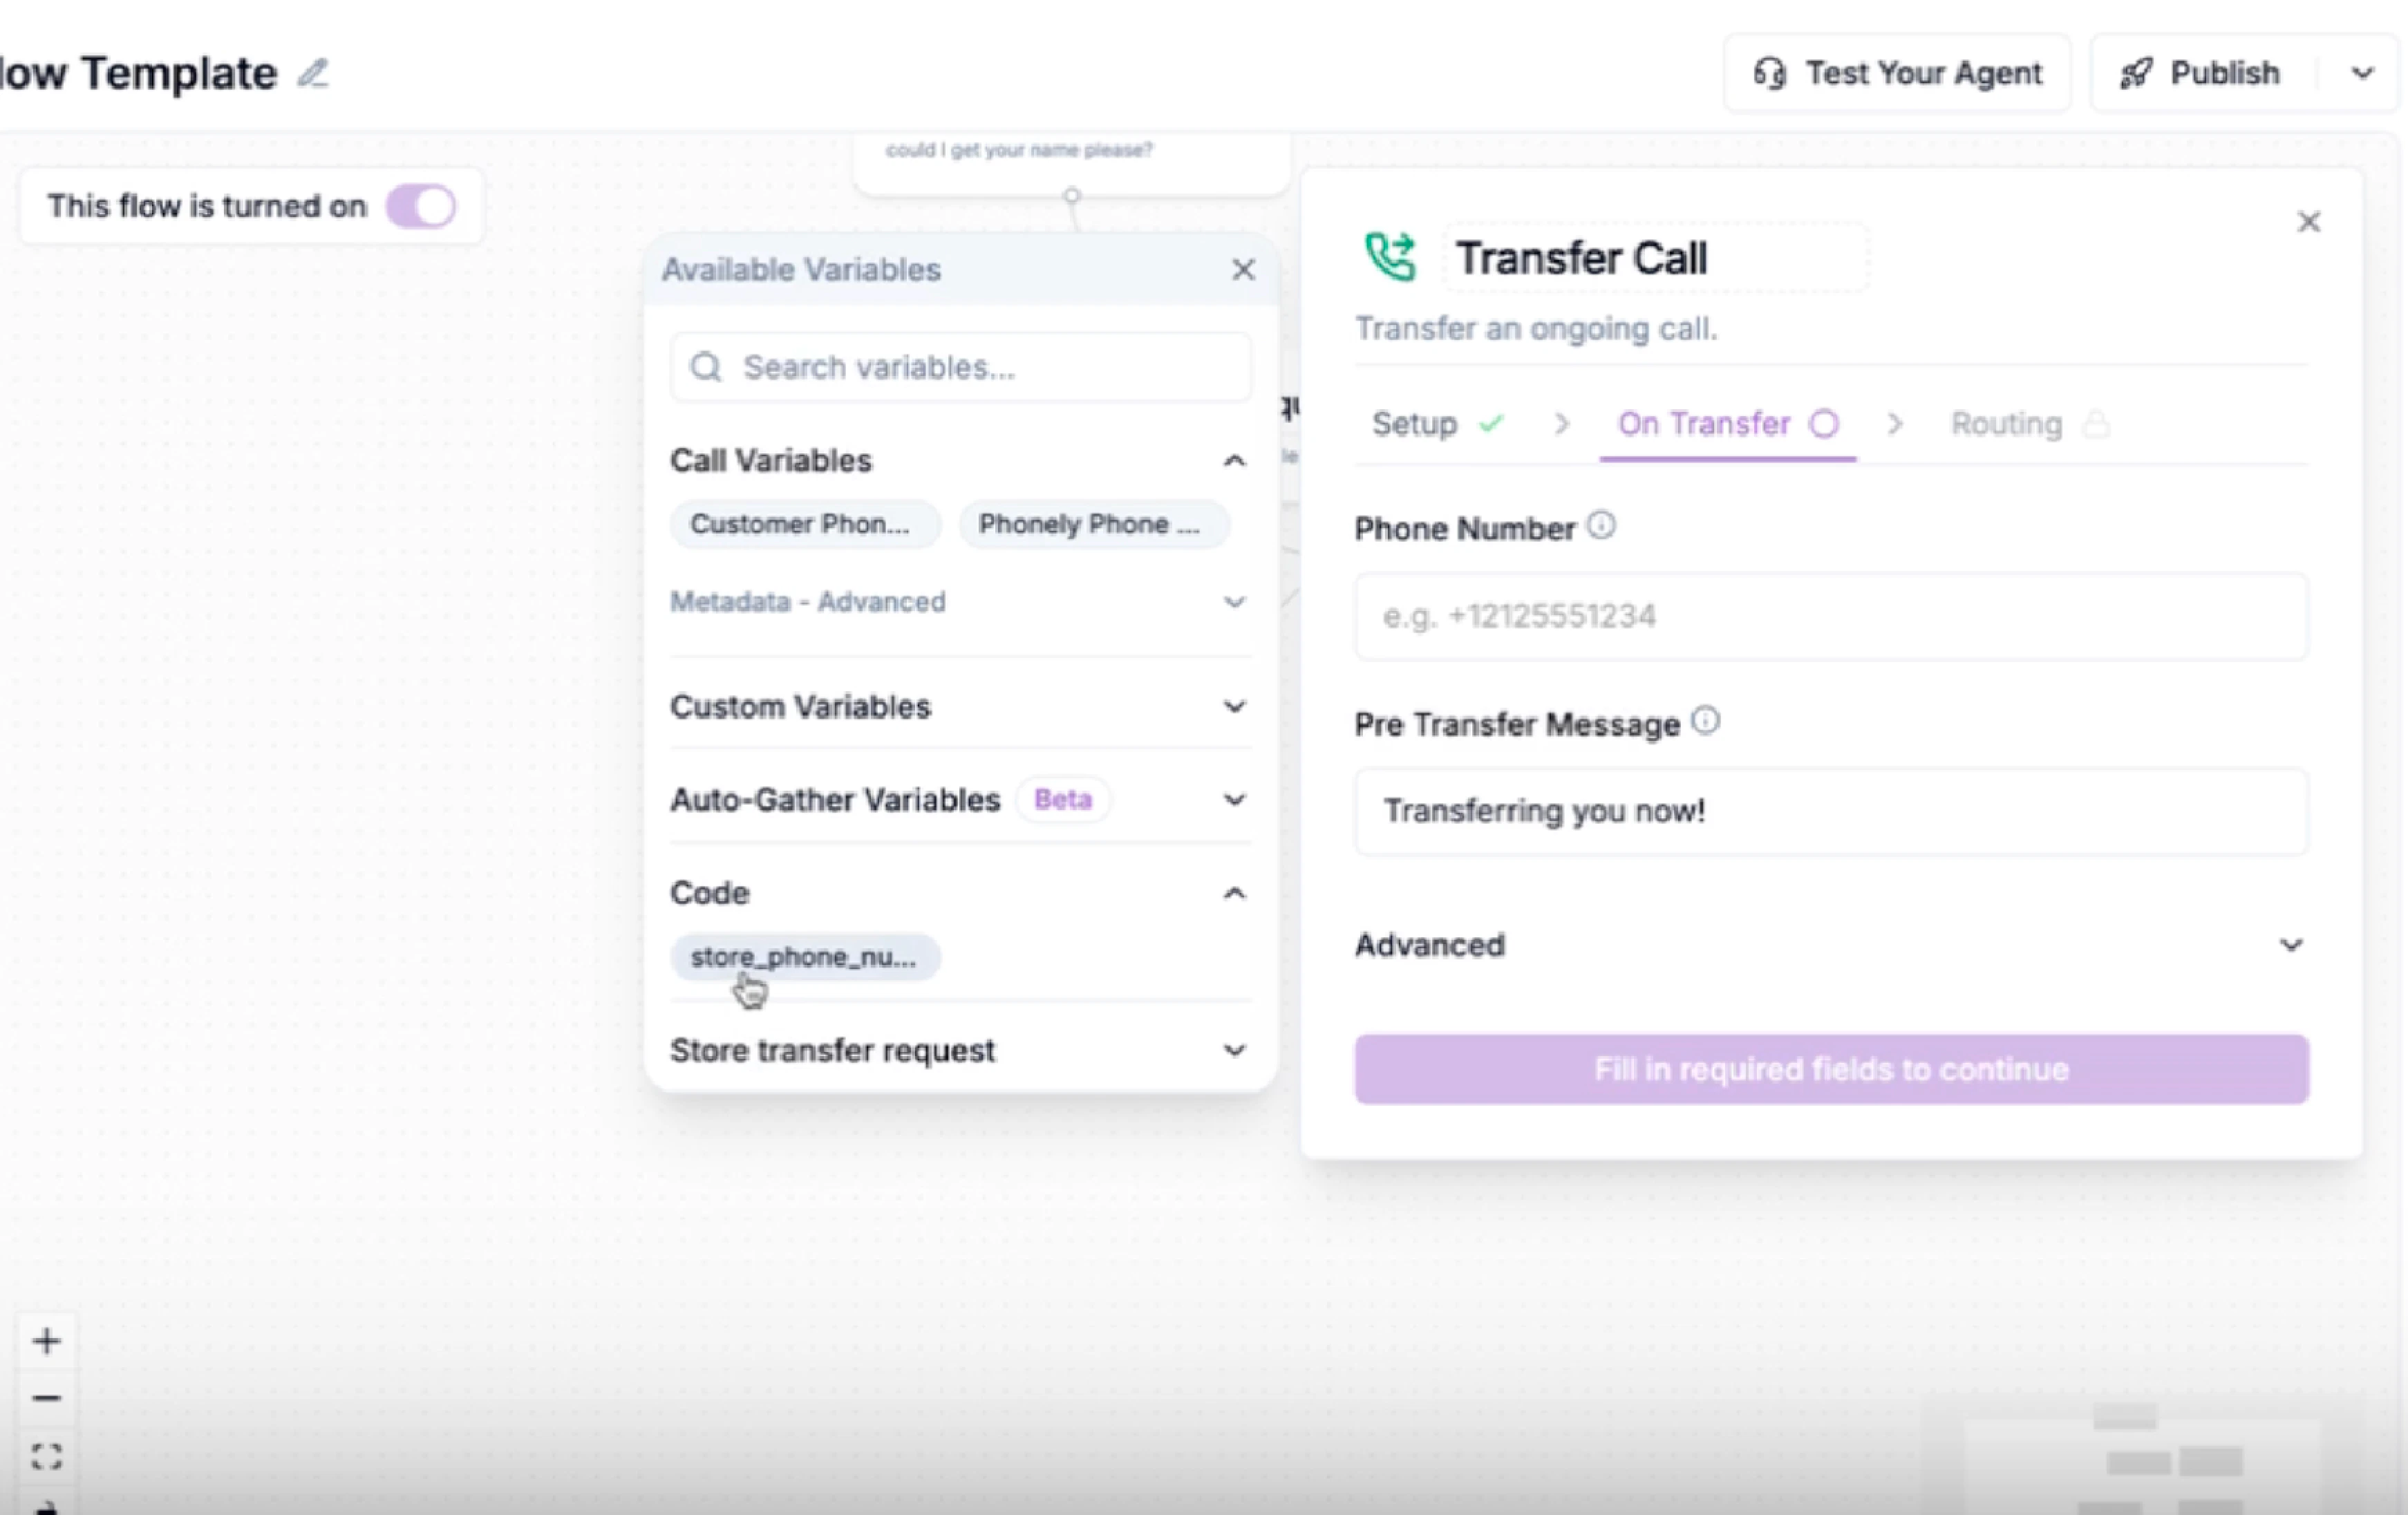Click the Phone Number input field
The width and height of the screenshot is (2408, 1515).
click(x=1830, y=616)
